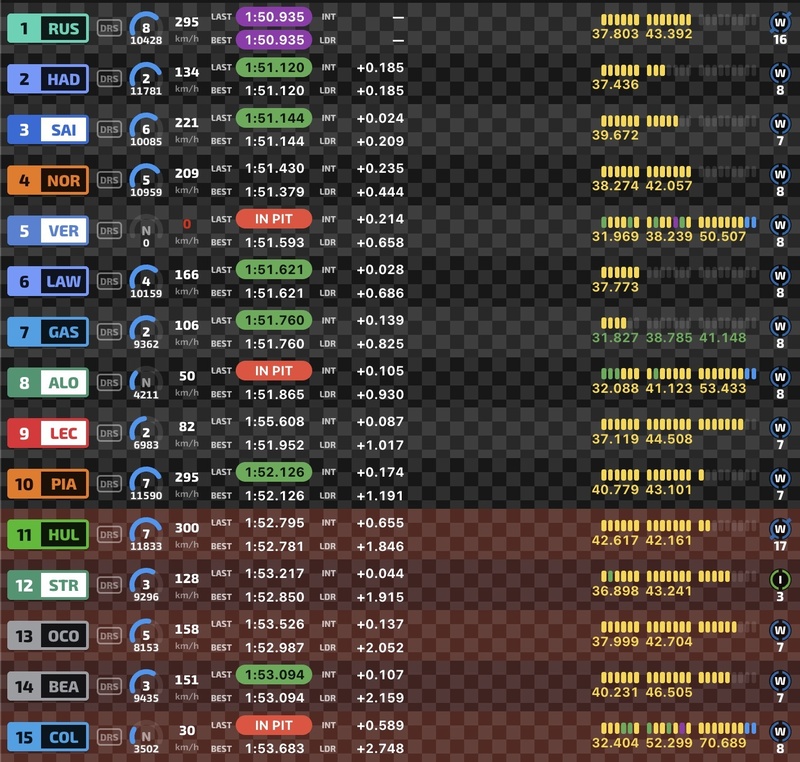800x762 pixels.
Task: Select the 13 OCO driver tag
Action: (x=48, y=636)
